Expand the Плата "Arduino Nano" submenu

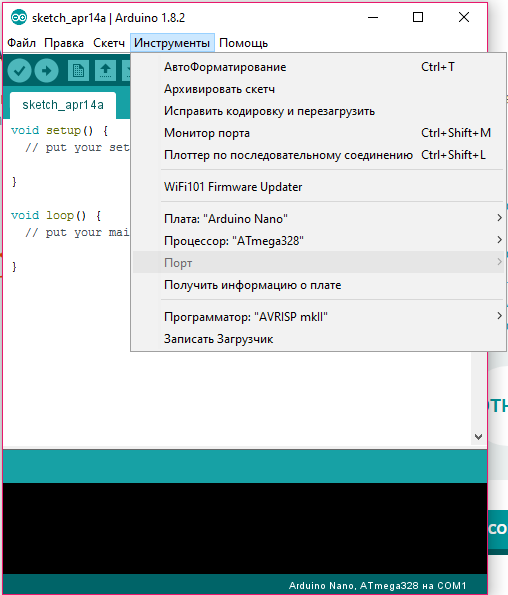[x=318, y=219]
